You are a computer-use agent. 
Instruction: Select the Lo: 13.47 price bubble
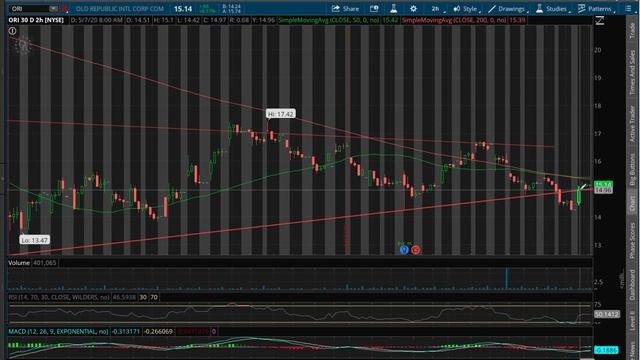point(35,240)
